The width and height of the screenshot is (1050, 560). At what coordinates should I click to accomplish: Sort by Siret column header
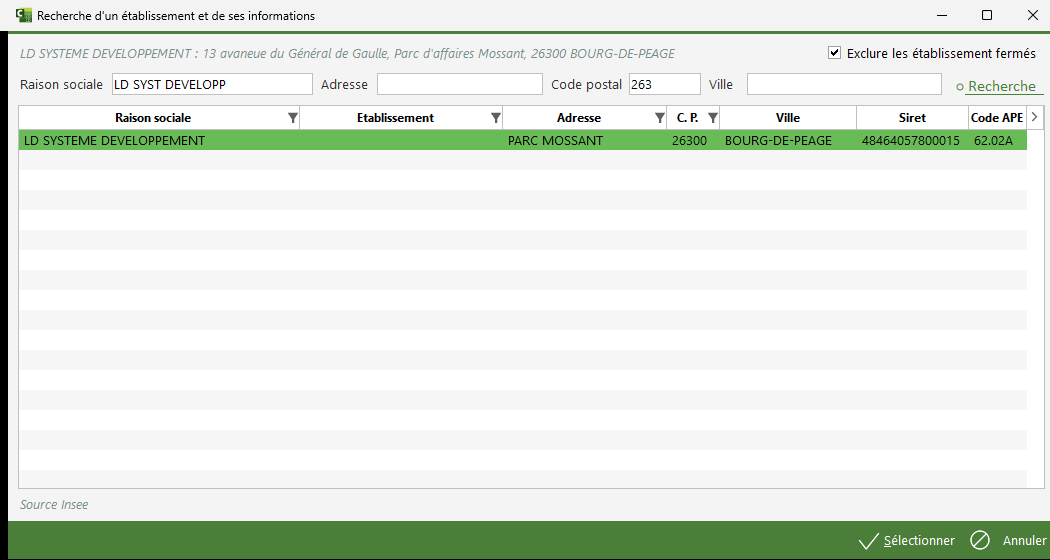click(911, 118)
